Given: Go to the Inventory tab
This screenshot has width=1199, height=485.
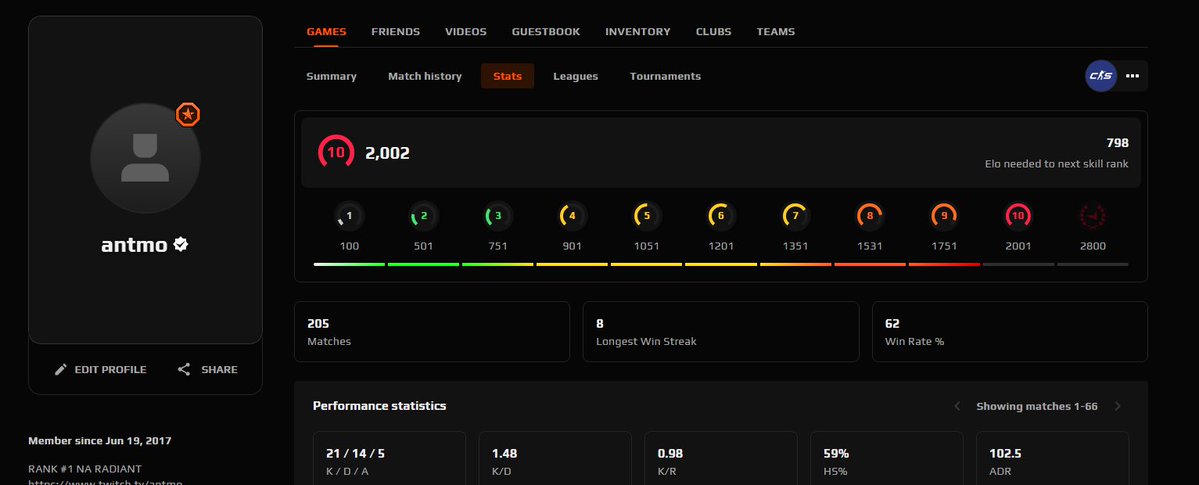Looking at the screenshot, I should (638, 32).
